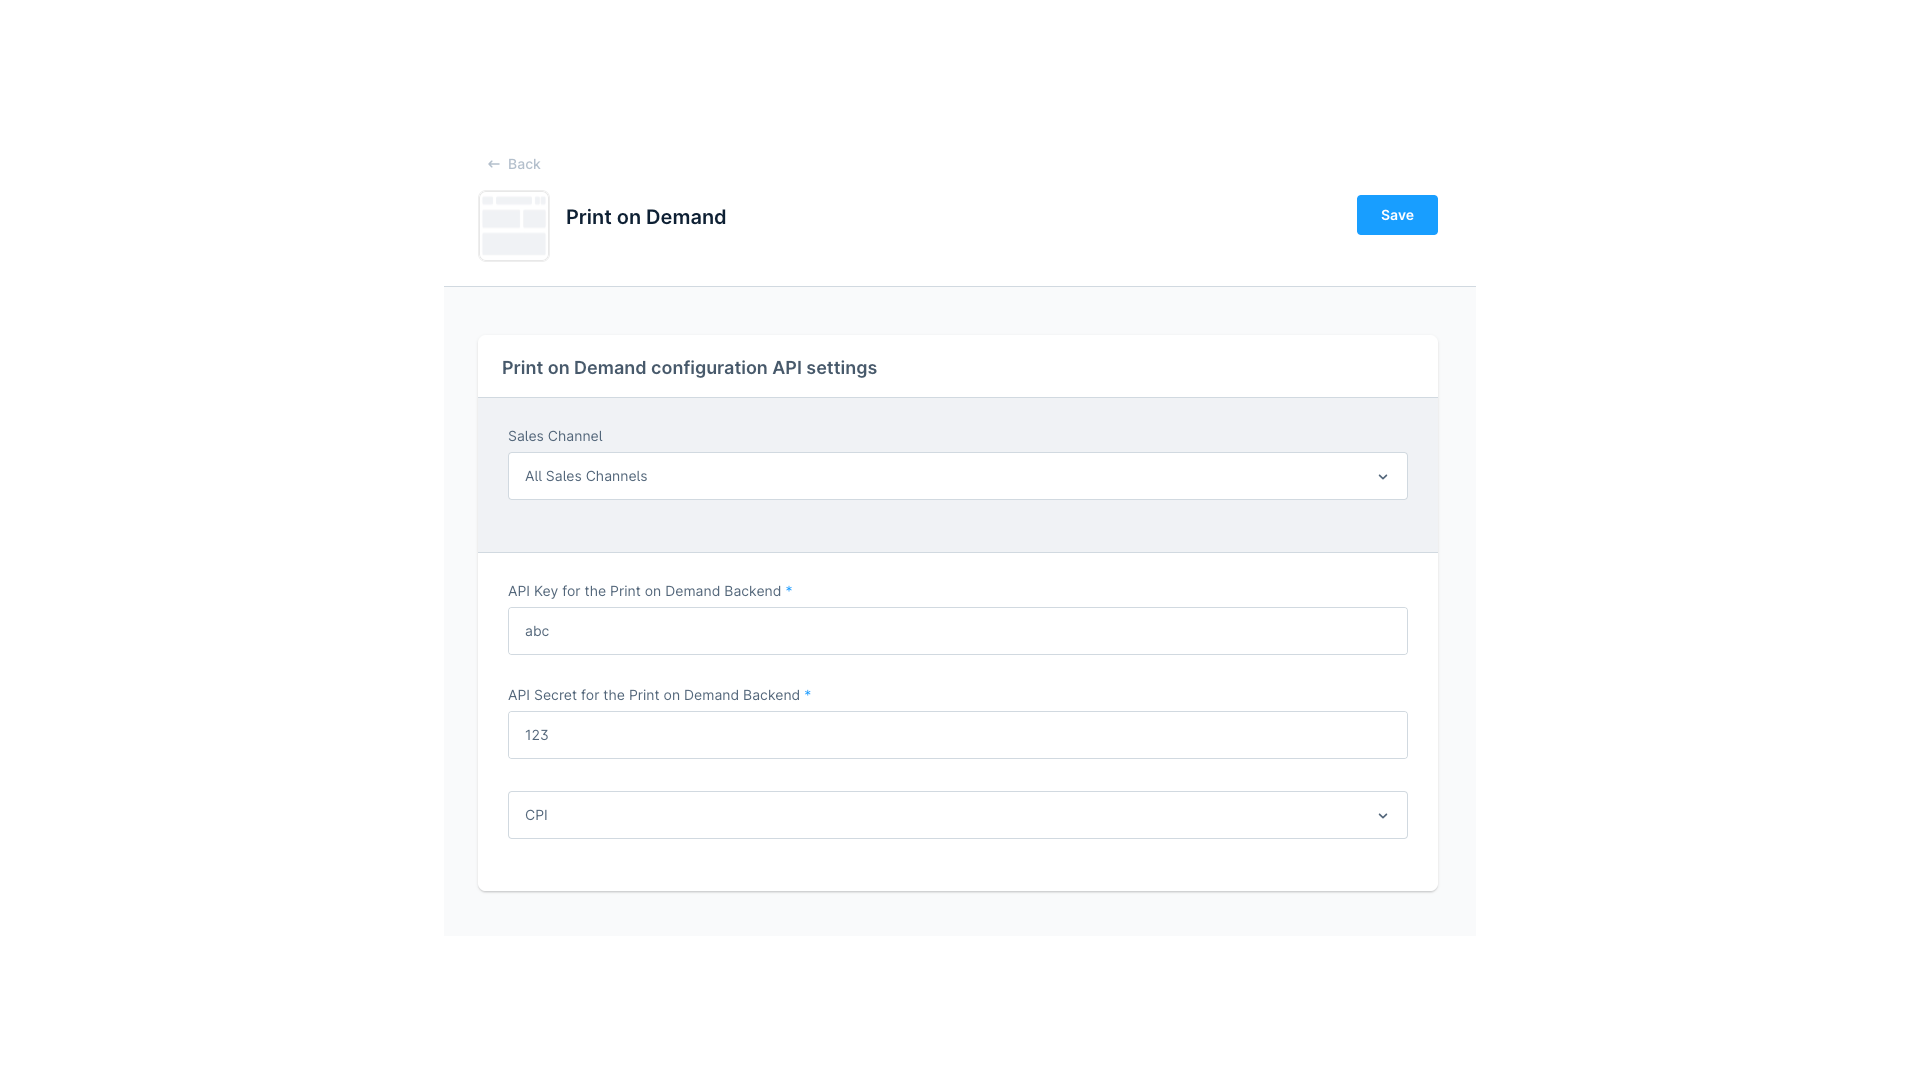Click the API Secret for Backend label
This screenshot has width=1920, height=1080.
pos(654,695)
